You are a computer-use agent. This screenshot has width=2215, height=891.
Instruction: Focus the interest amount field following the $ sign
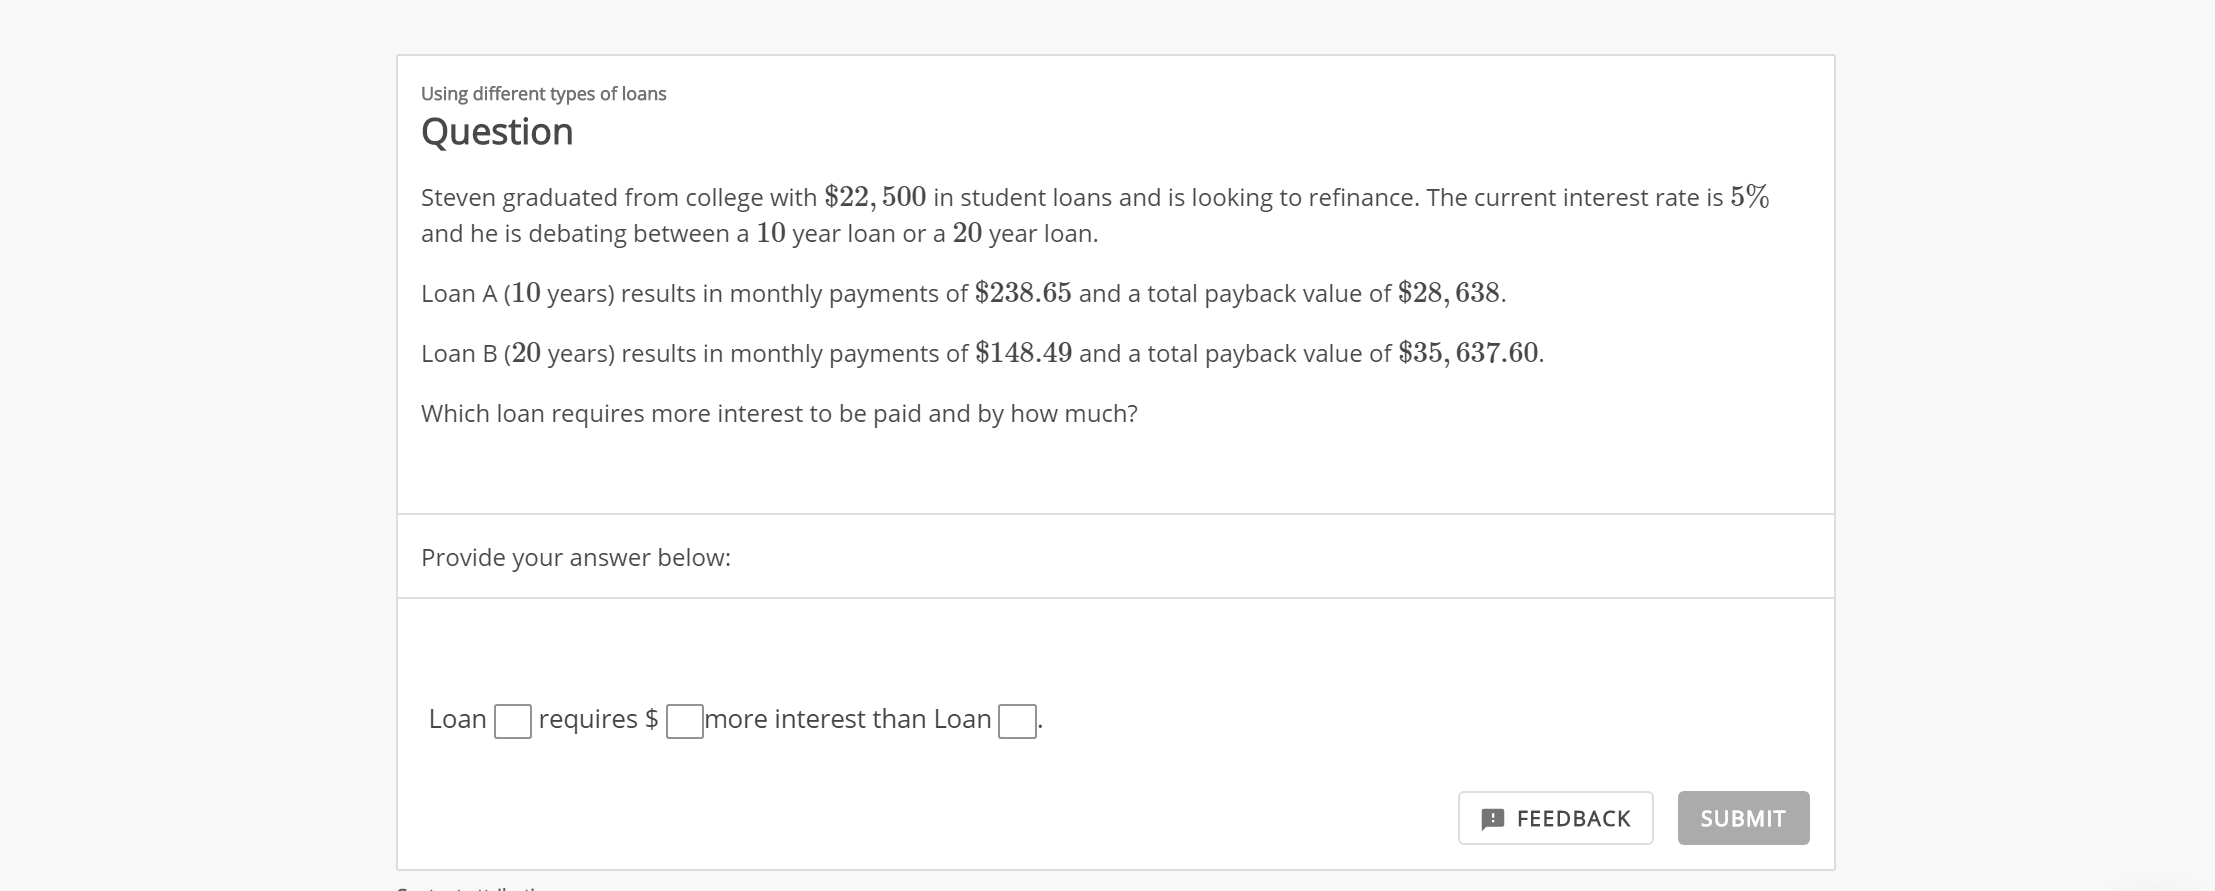point(684,721)
